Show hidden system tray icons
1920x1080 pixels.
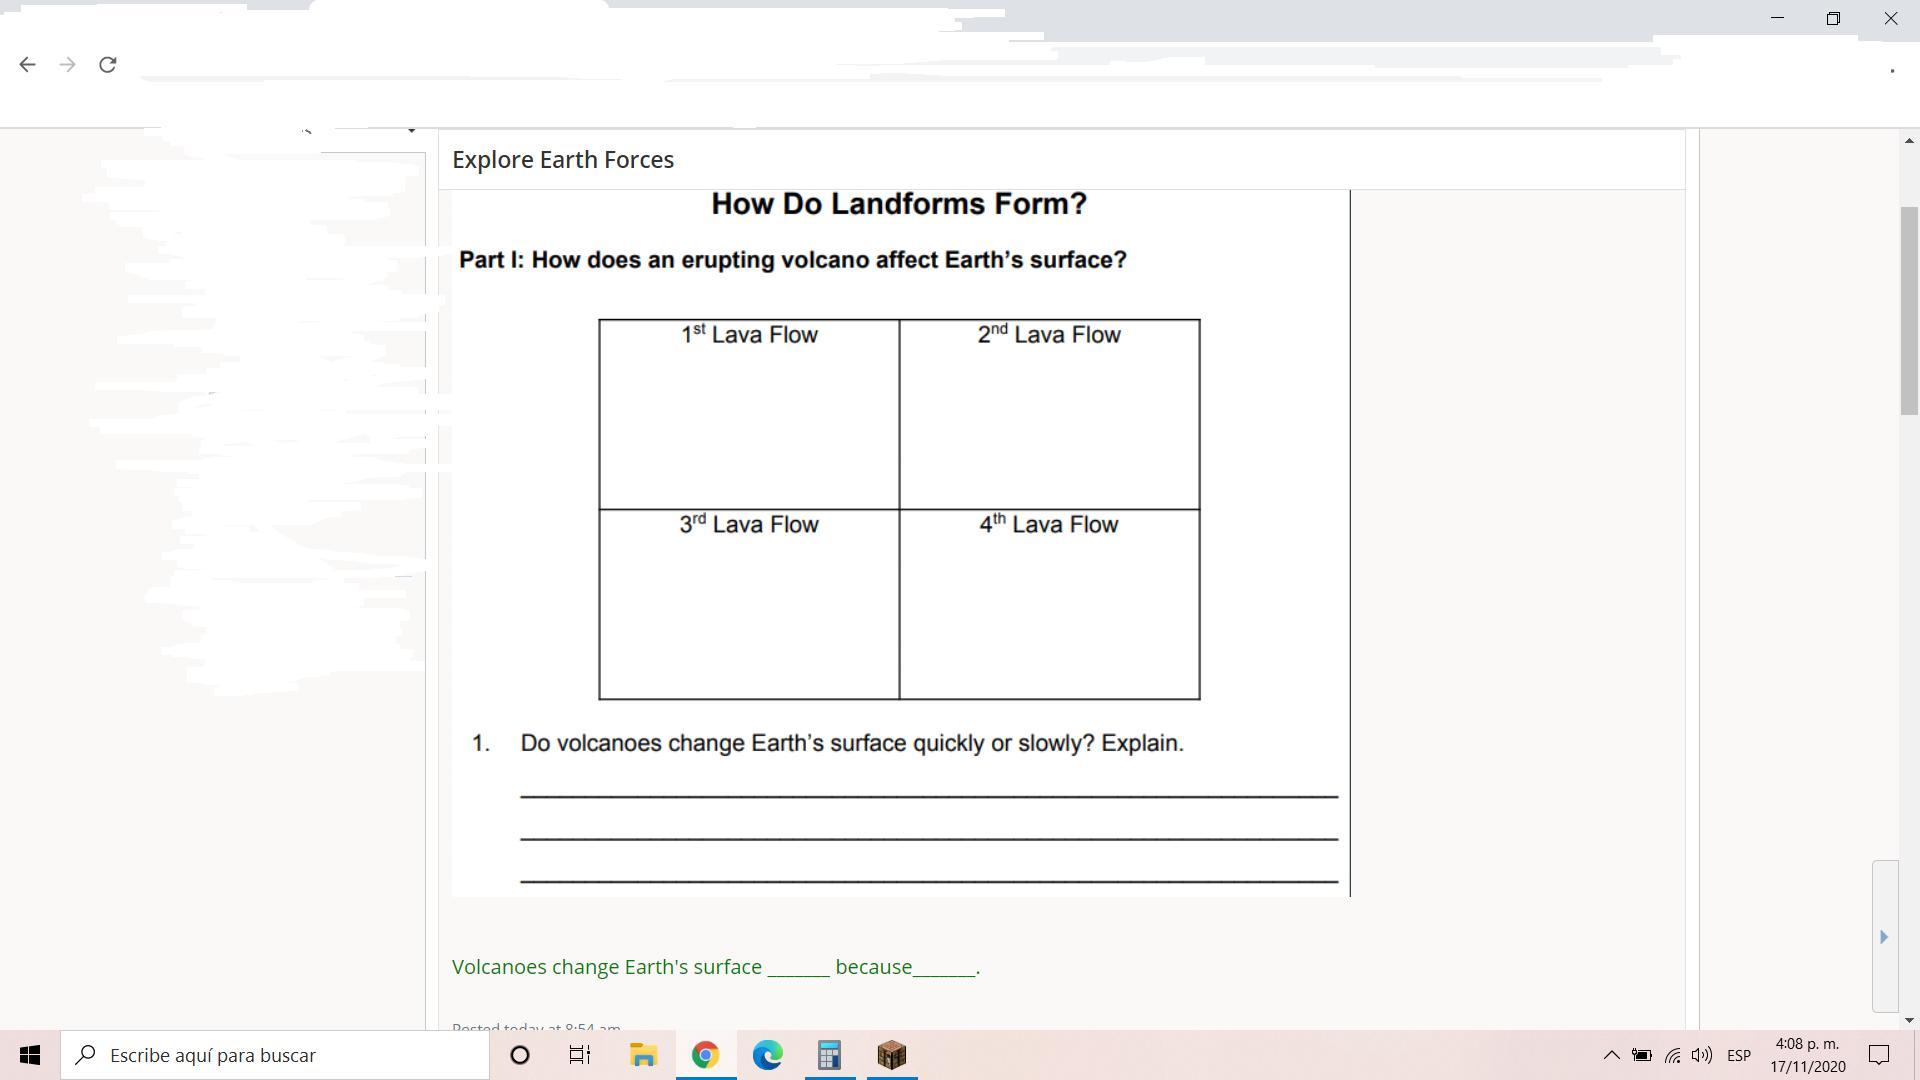point(1611,1055)
